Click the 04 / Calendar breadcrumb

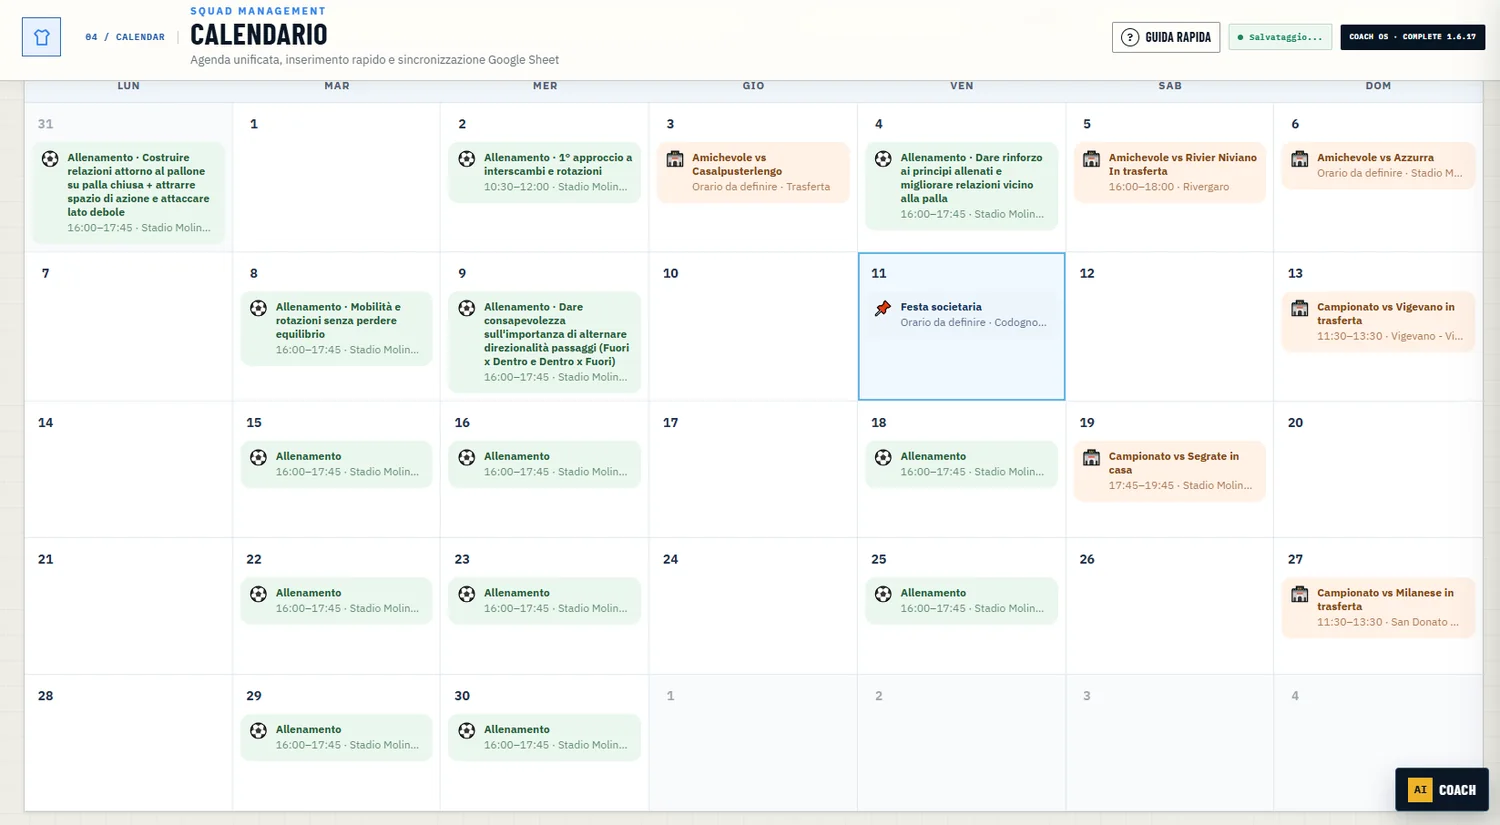[x=125, y=37]
